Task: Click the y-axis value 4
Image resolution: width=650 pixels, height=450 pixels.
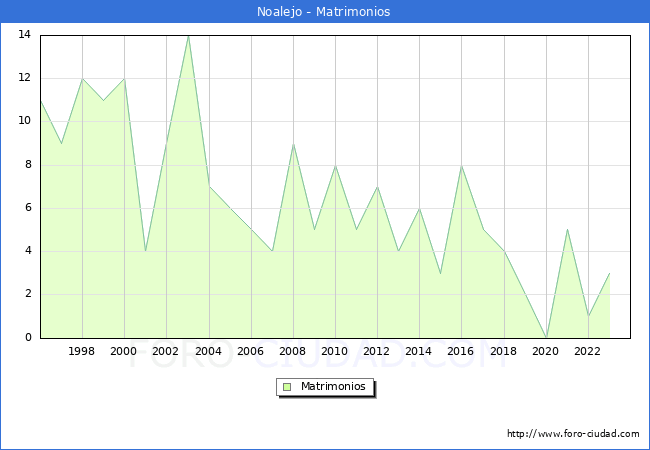Action: (x=28, y=251)
